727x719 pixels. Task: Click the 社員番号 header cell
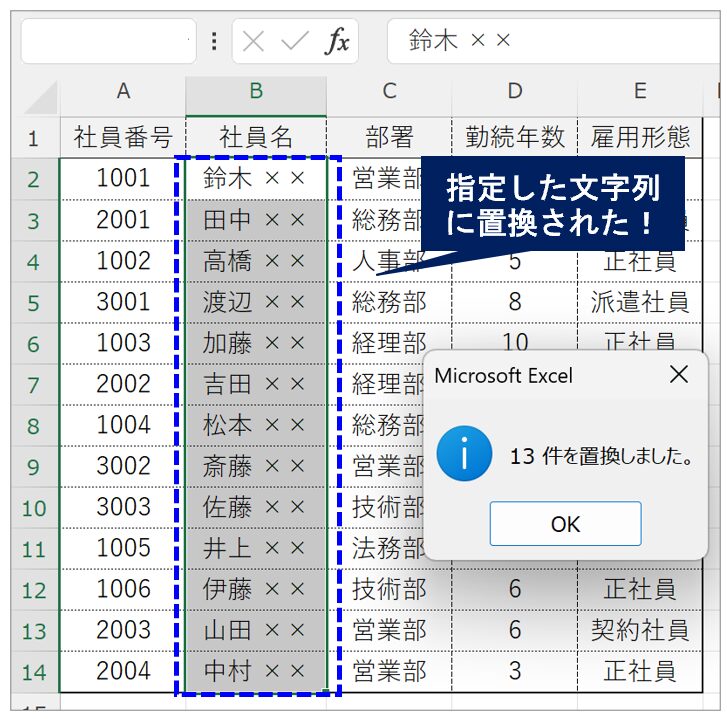tap(123, 137)
